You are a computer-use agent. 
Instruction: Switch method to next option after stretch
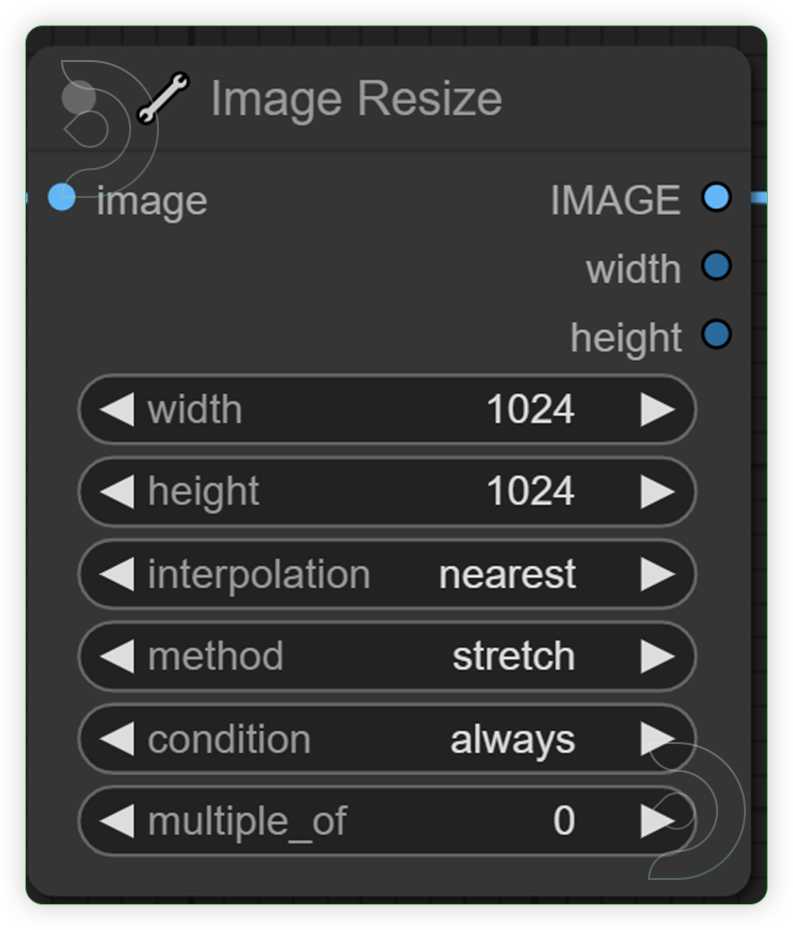point(659,657)
